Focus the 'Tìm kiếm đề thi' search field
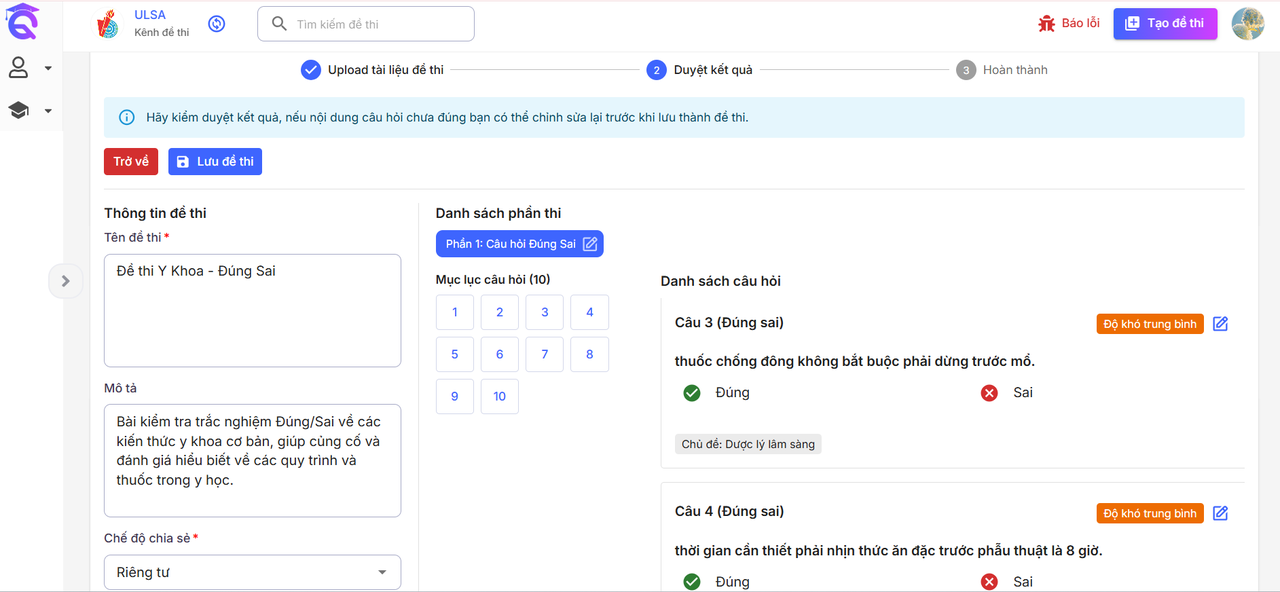Viewport: 1280px width, 592px height. pos(366,24)
